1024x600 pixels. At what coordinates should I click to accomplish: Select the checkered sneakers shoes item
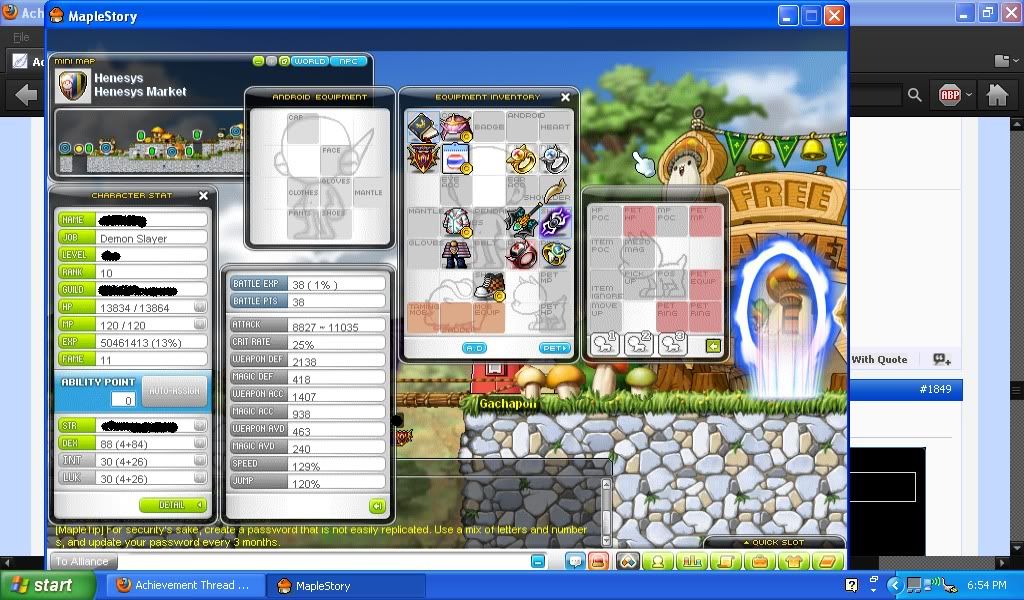(x=490, y=286)
